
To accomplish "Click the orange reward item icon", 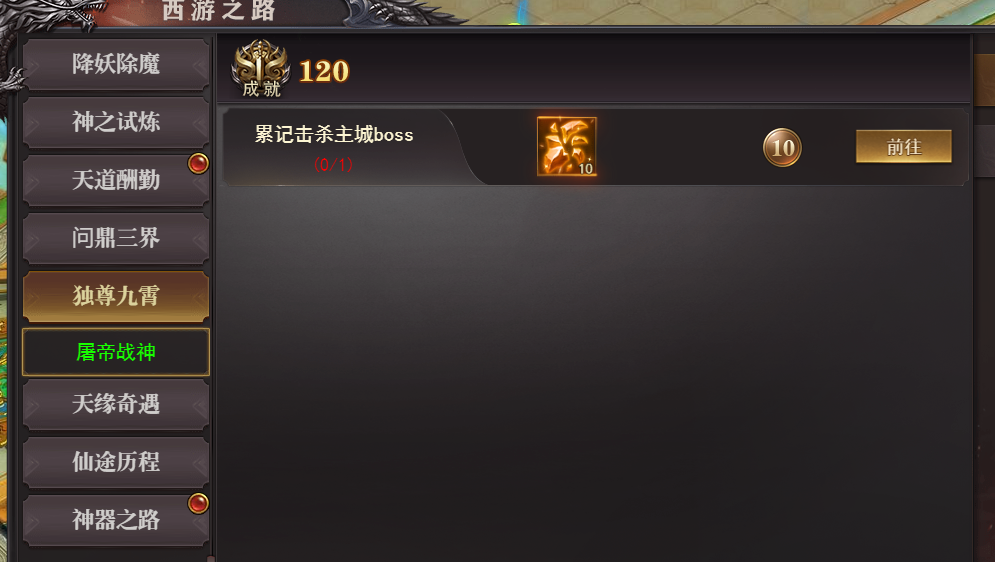I will pos(567,146).
